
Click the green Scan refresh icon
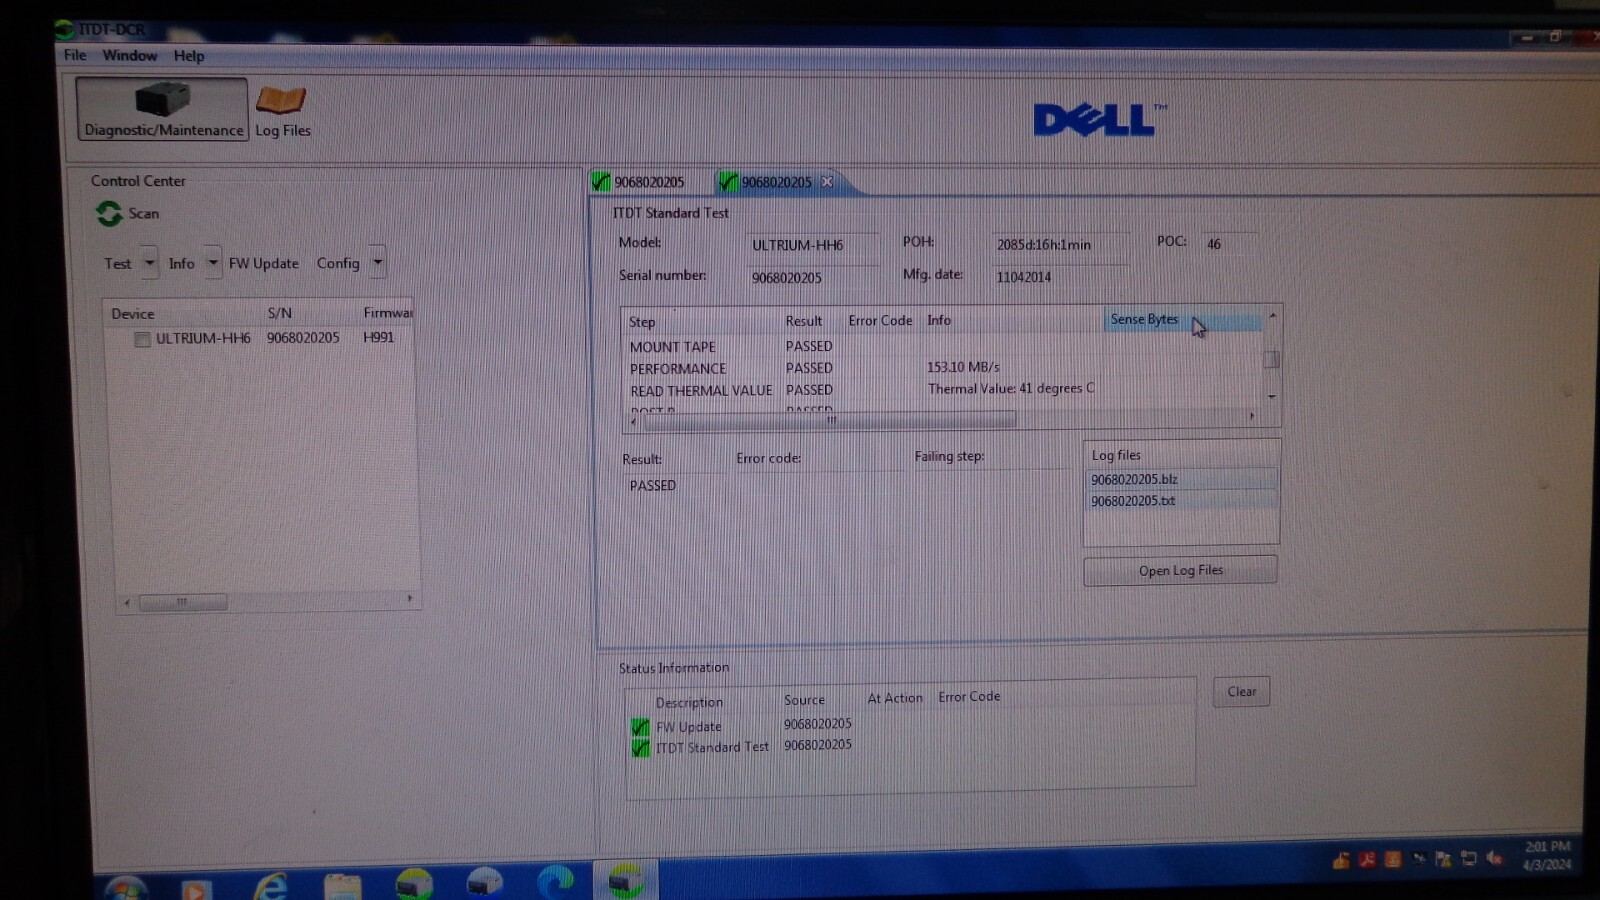tap(109, 213)
